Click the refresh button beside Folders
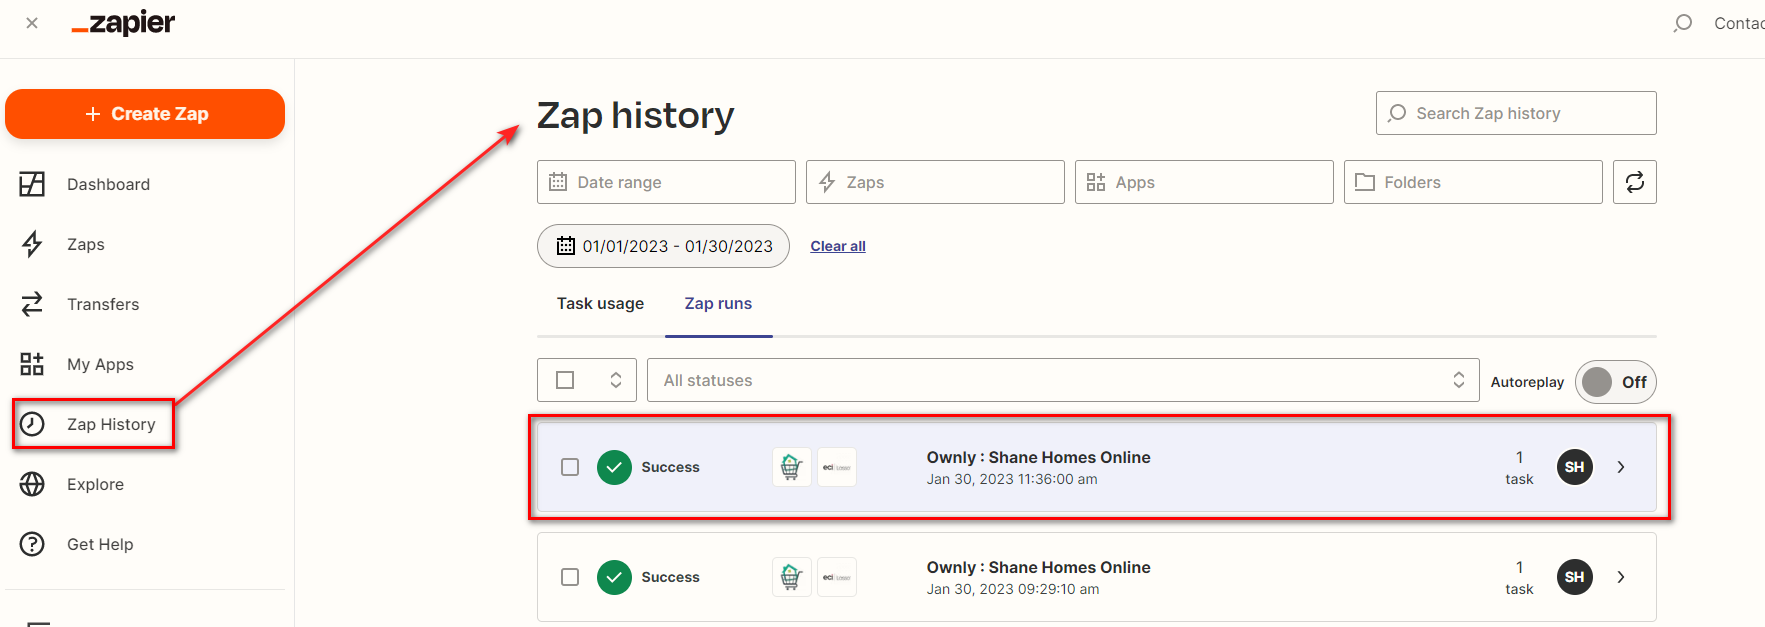 [1635, 182]
